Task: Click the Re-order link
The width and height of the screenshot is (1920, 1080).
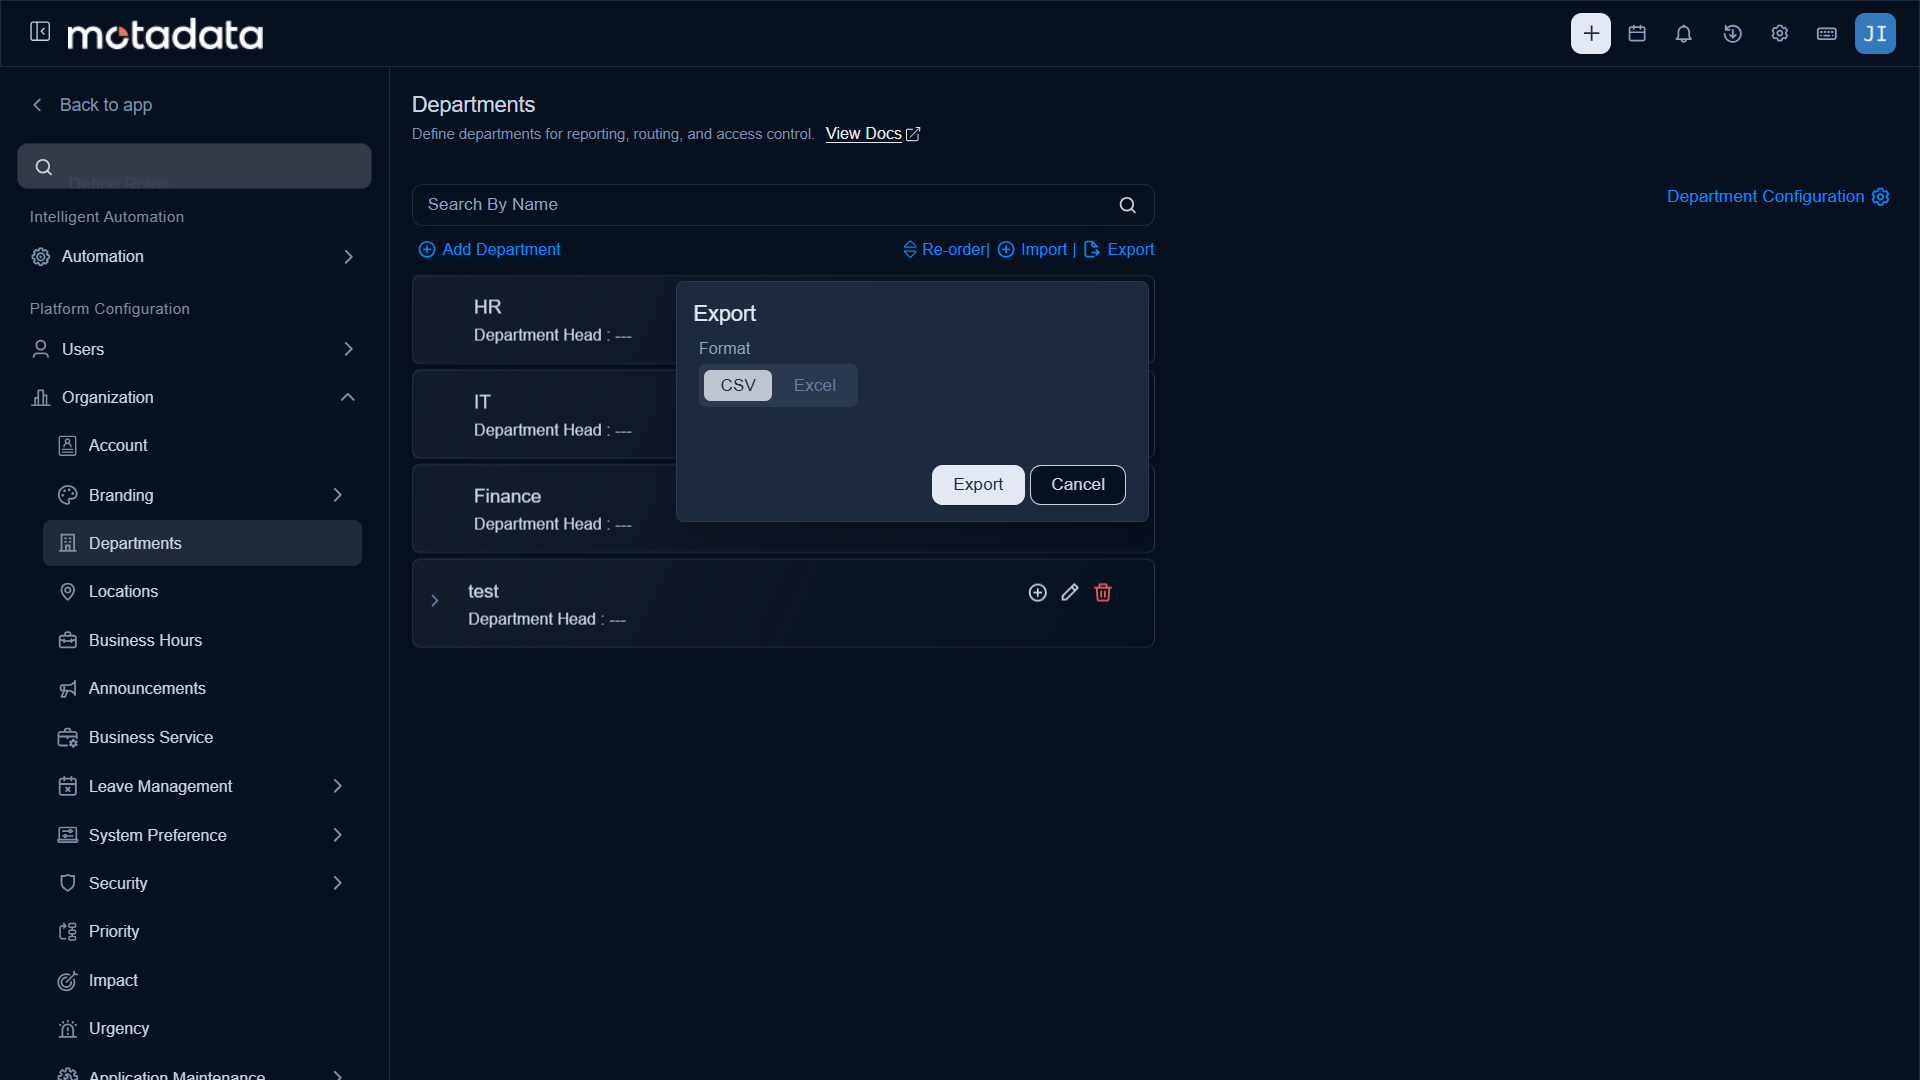Action: pos(944,250)
